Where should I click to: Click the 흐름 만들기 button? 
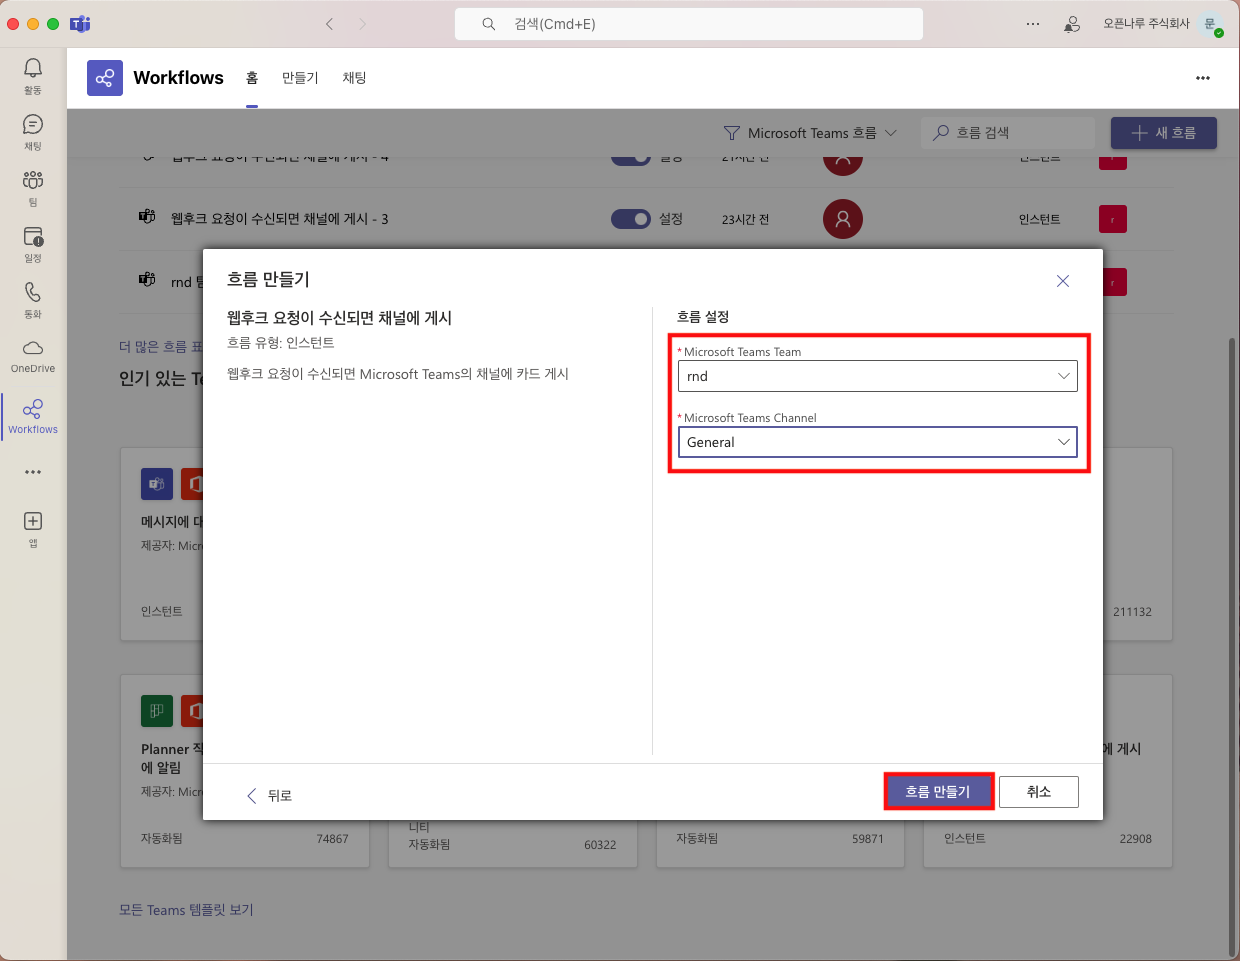(x=938, y=791)
